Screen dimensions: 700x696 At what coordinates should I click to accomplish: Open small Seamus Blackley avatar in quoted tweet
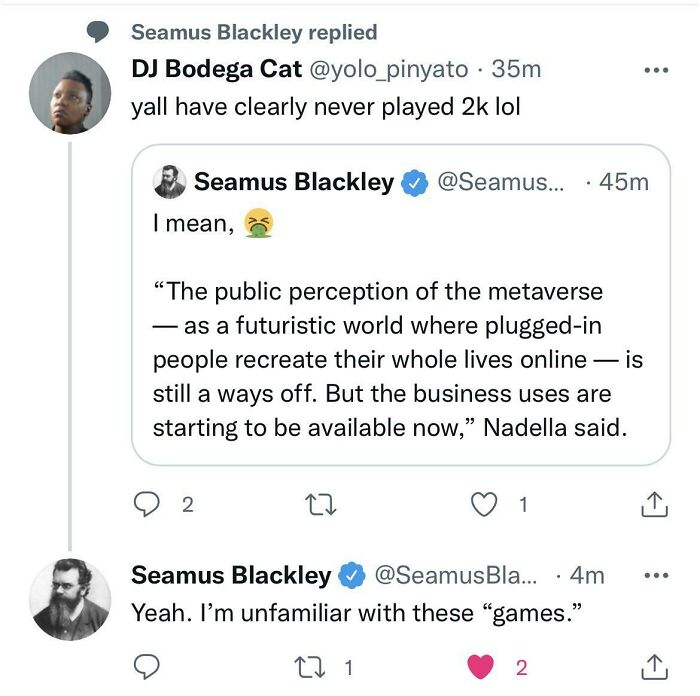coord(169,182)
